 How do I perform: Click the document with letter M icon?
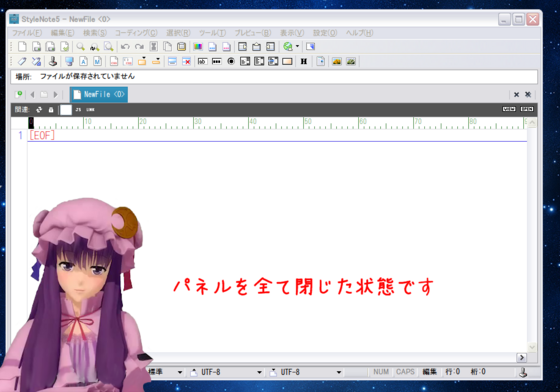(98, 61)
